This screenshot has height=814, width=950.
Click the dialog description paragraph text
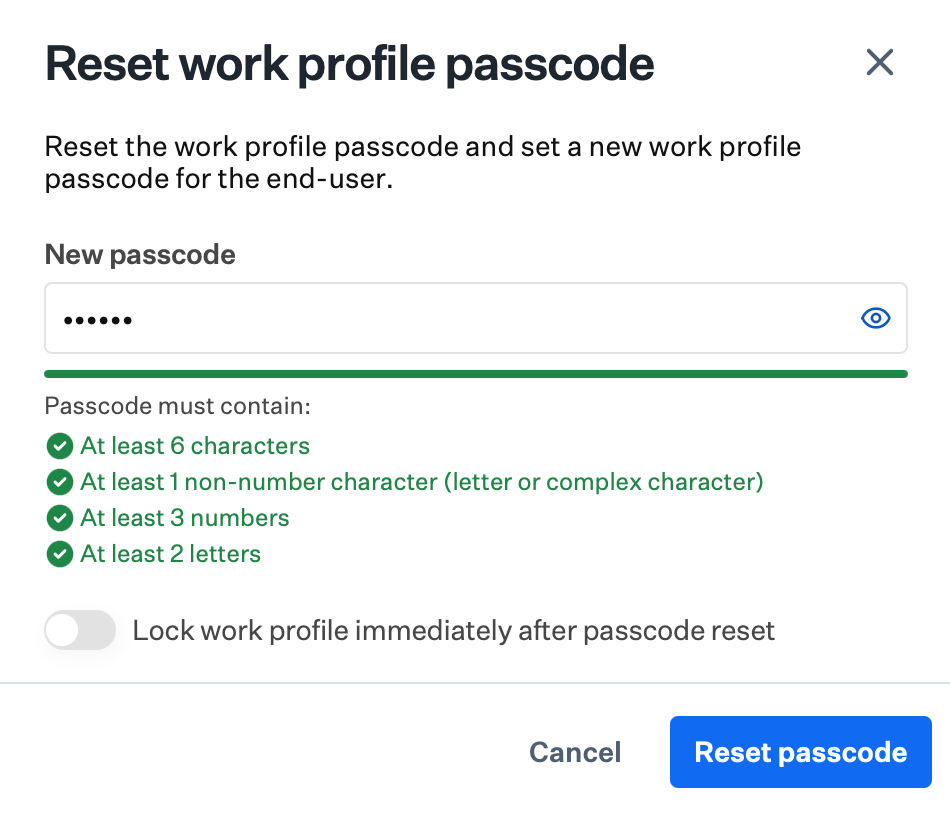click(x=422, y=163)
